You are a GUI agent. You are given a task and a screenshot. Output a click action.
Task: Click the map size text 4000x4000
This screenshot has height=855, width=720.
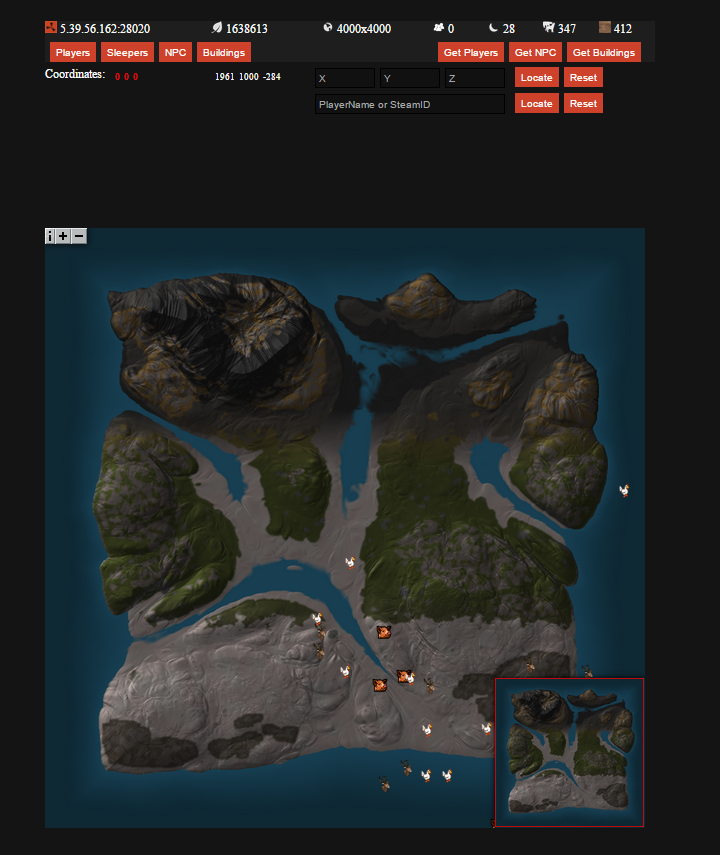point(364,28)
